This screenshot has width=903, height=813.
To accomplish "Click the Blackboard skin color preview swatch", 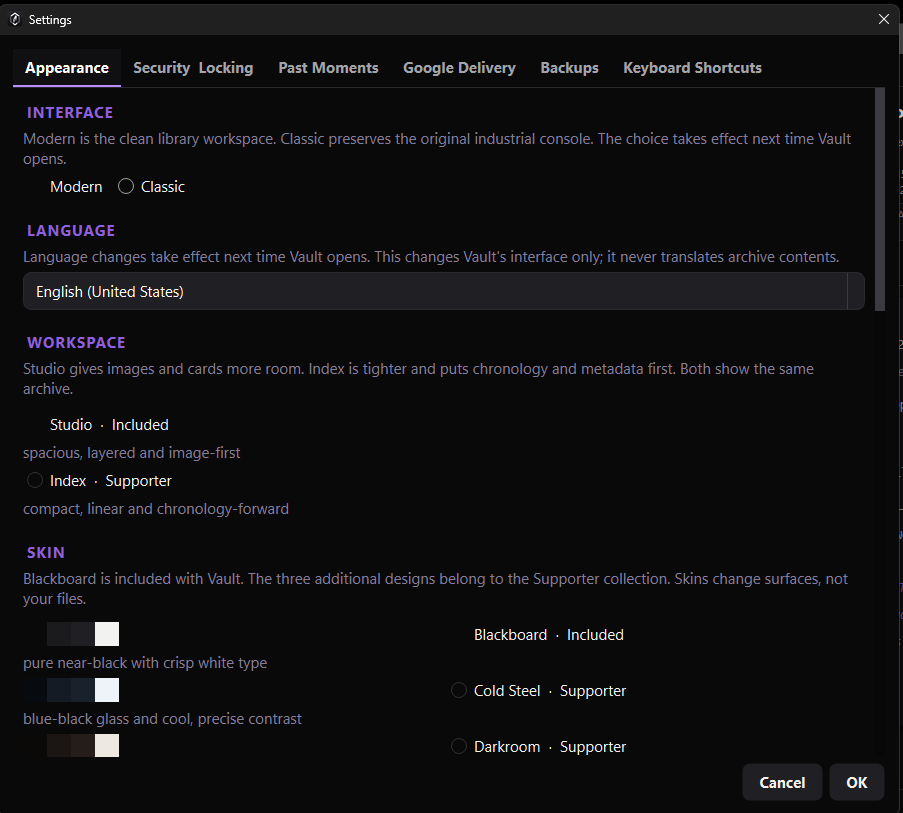I will tap(71, 634).
